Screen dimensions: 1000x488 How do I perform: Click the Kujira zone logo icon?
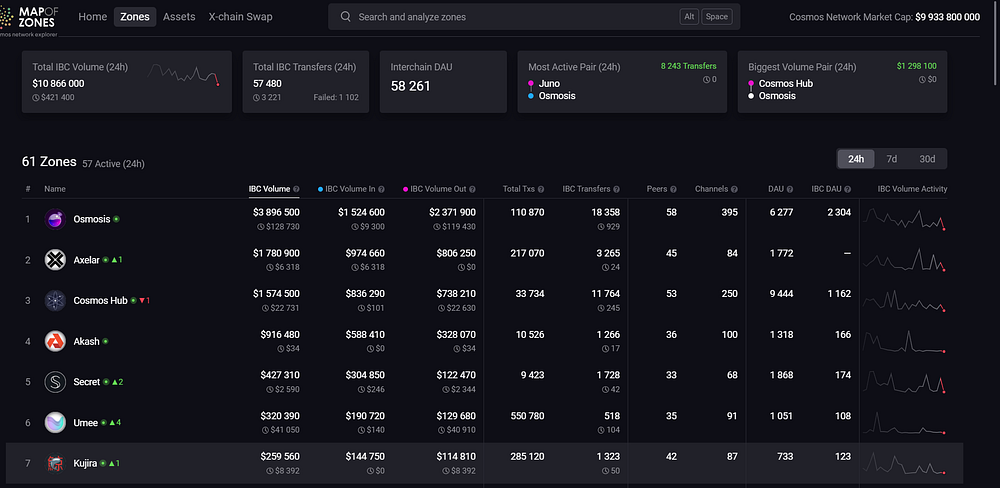[x=55, y=463]
